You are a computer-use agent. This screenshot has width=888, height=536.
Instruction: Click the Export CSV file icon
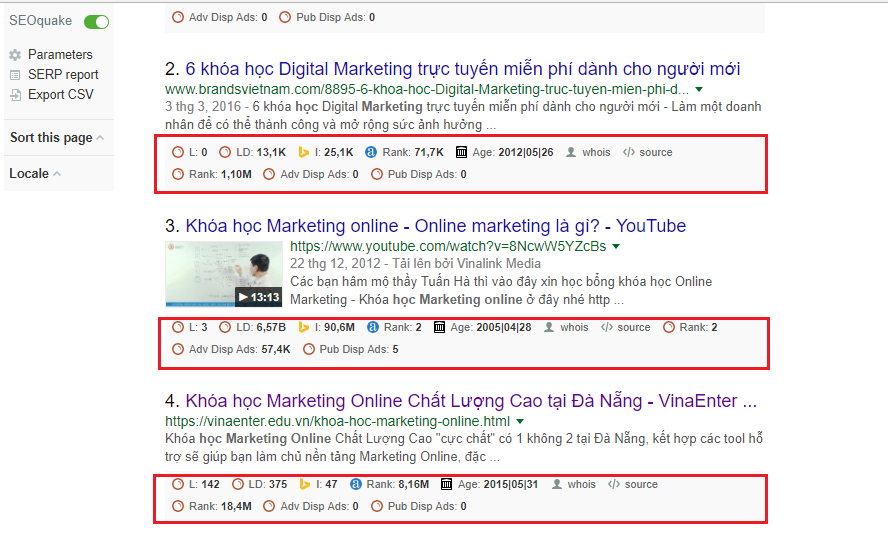pyautogui.click(x=16, y=95)
